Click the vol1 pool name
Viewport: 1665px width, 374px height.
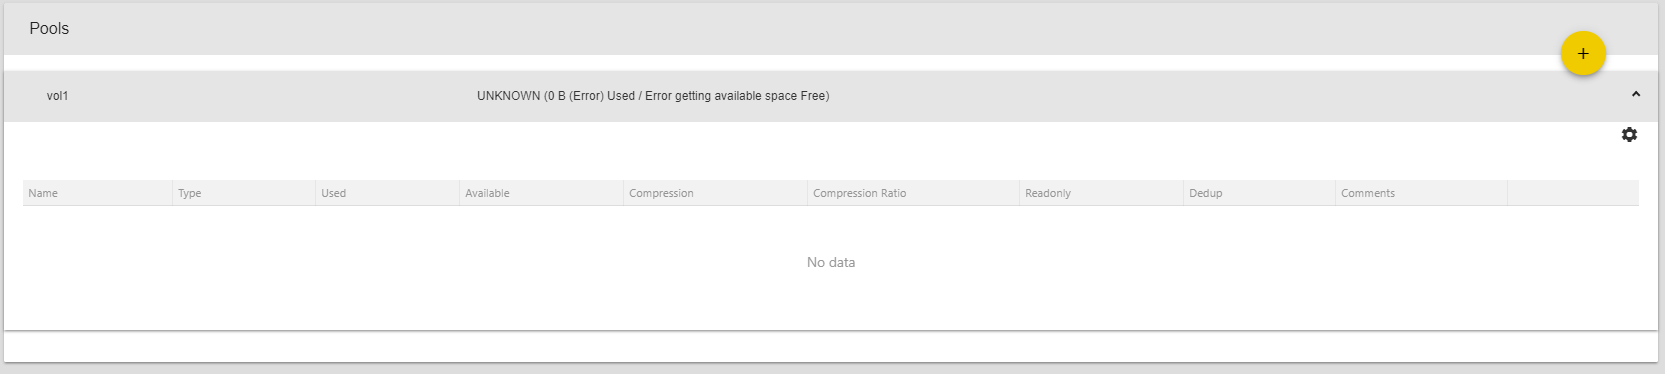pyautogui.click(x=57, y=96)
